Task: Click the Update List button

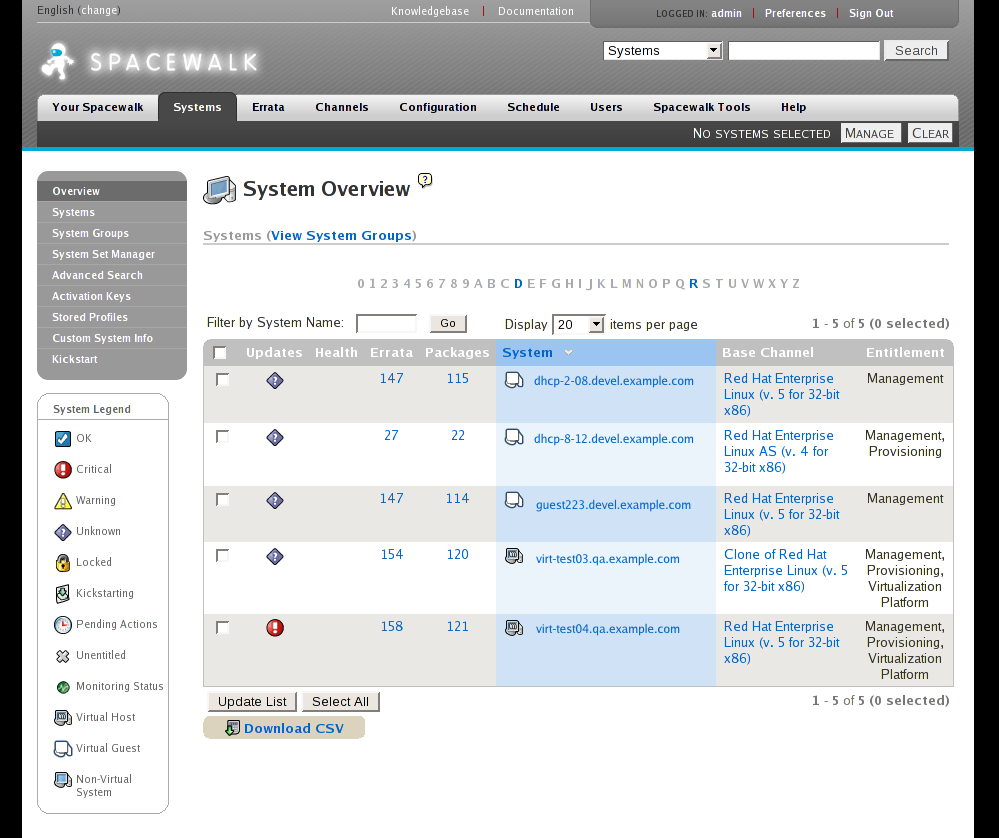Action: [252, 702]
